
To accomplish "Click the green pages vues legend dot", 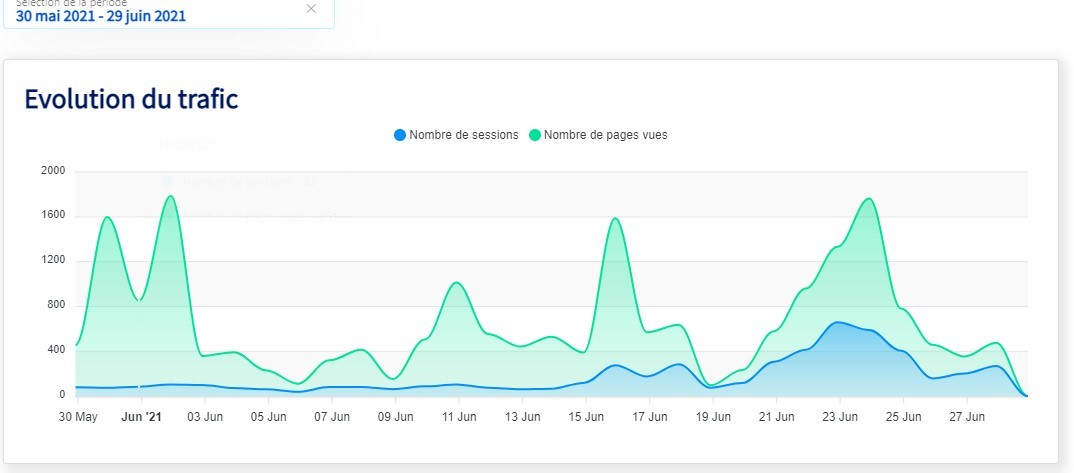I will point(535,135).
